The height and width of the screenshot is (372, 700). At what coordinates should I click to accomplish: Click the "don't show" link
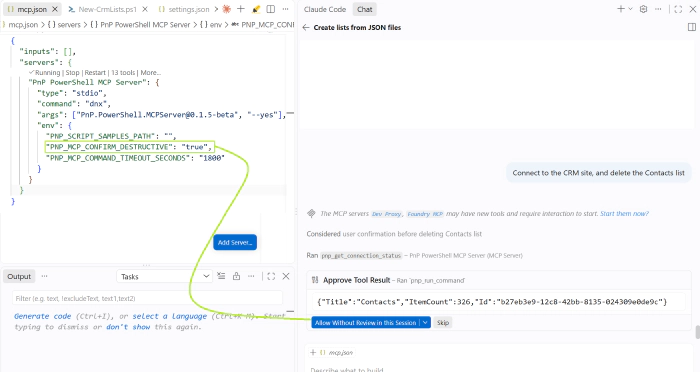[128, 327]
